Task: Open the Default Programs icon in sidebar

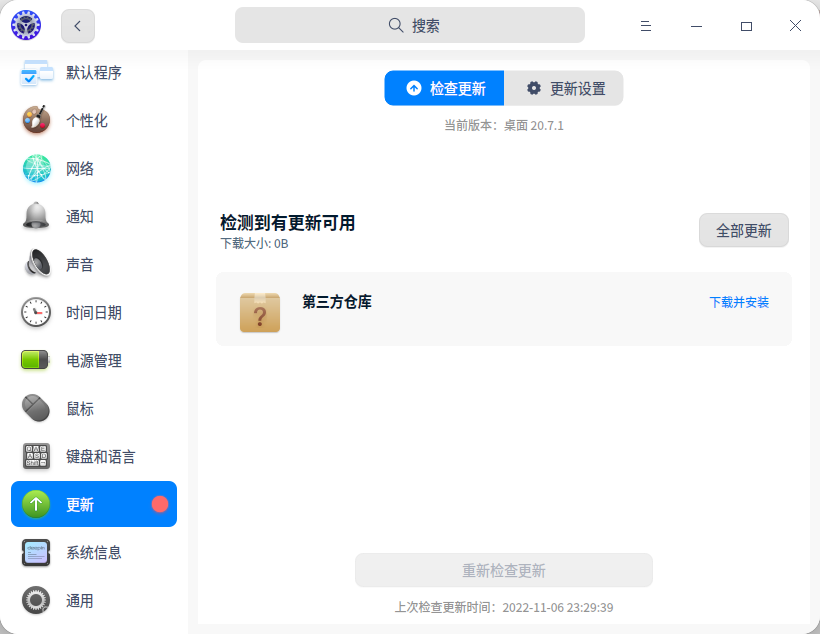Action: point(37,73)
